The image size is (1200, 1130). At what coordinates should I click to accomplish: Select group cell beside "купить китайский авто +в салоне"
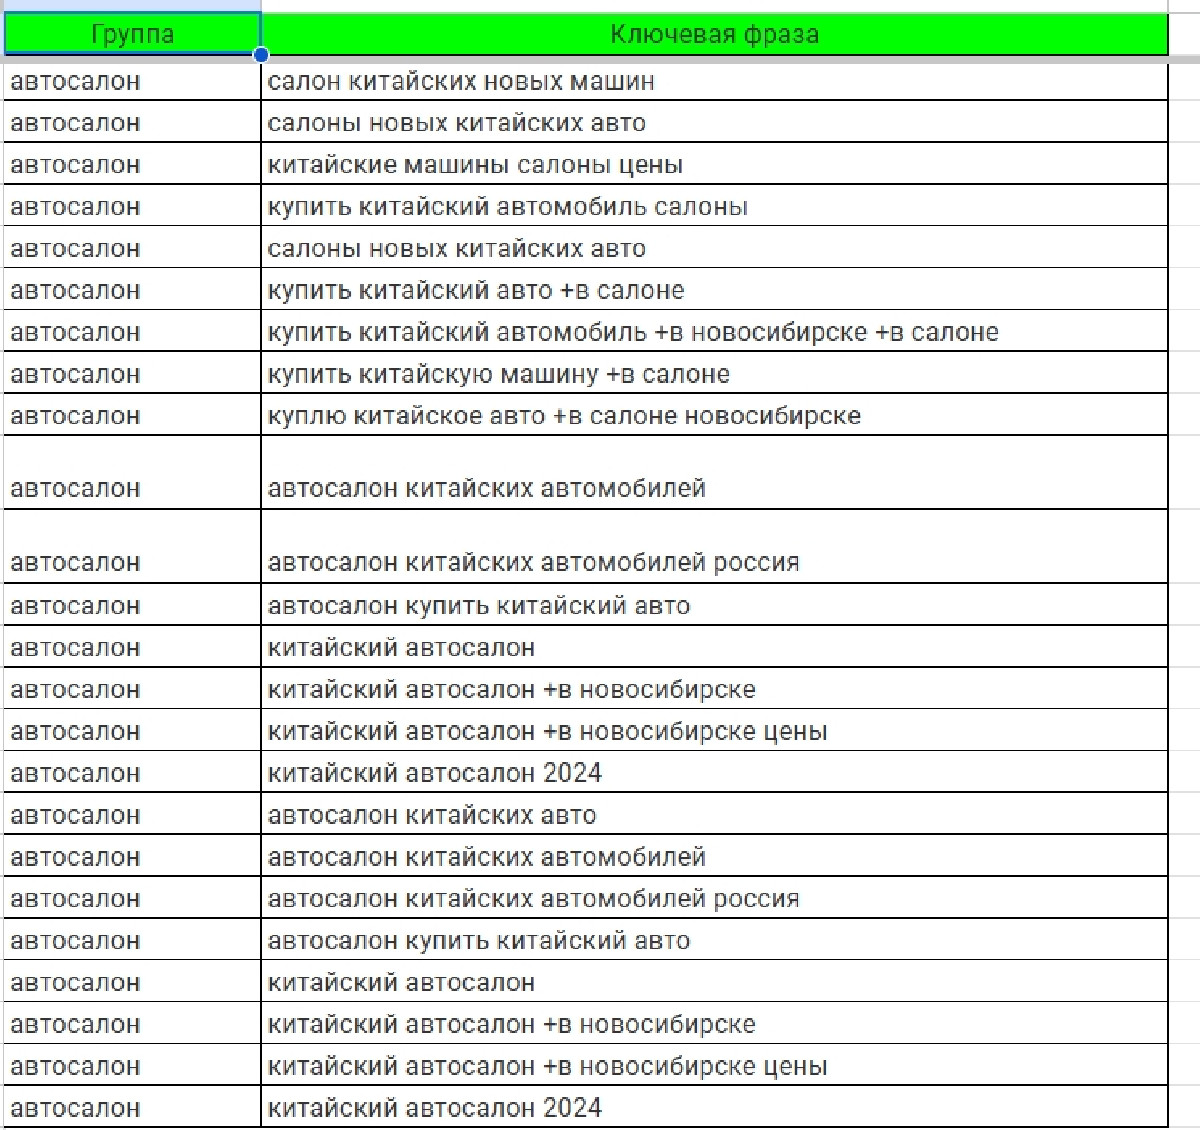pyautogui.click(x=132, y=291)
